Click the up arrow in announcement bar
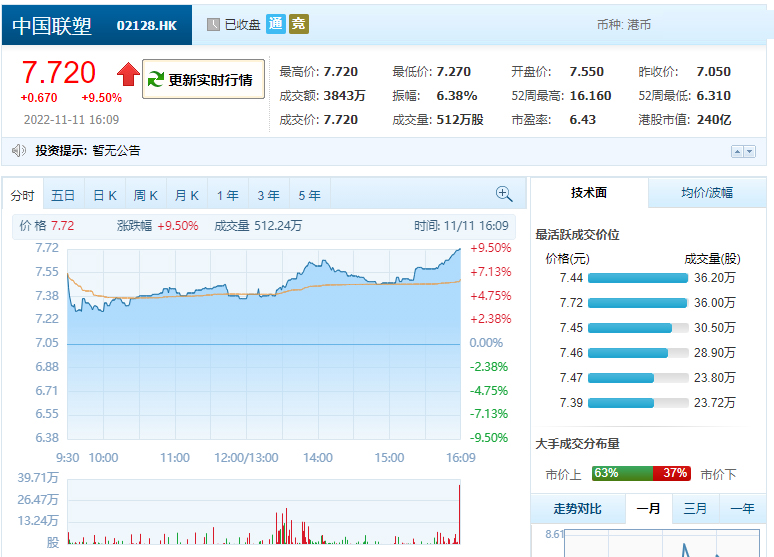Screen dimensions: 774x557 tap(737, 152)
